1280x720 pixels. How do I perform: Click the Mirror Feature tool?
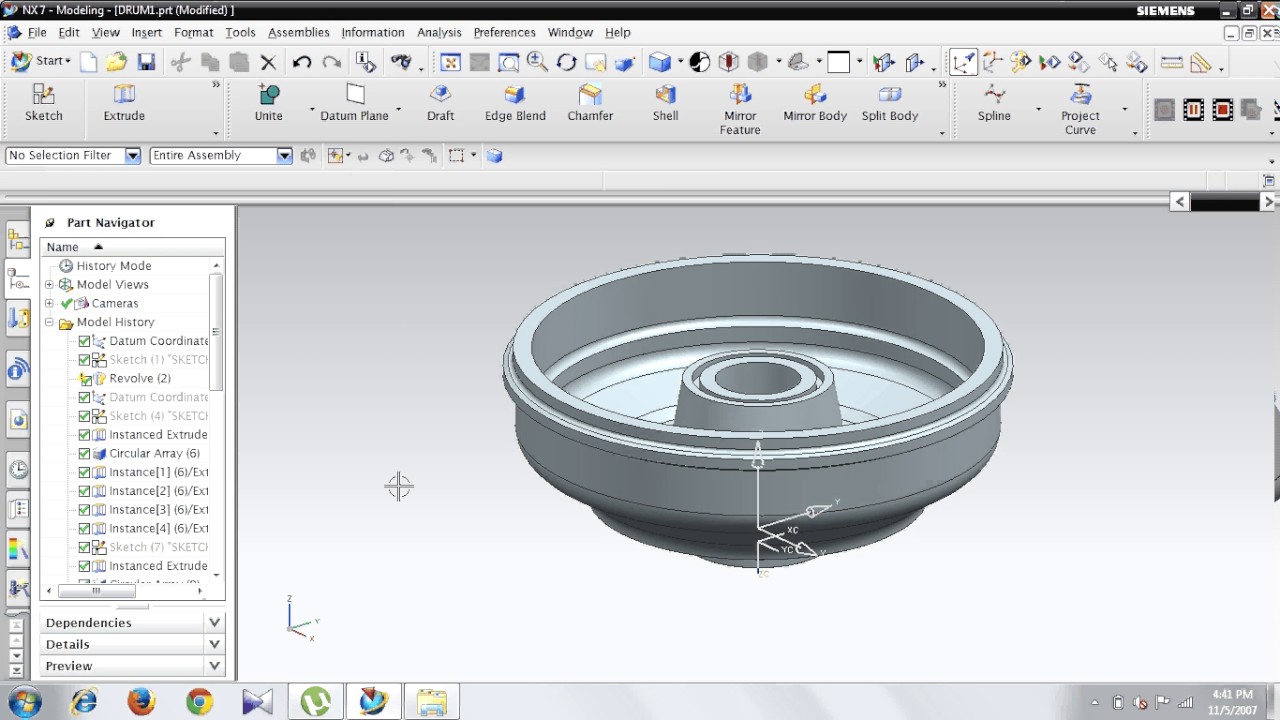coord(740,110)
